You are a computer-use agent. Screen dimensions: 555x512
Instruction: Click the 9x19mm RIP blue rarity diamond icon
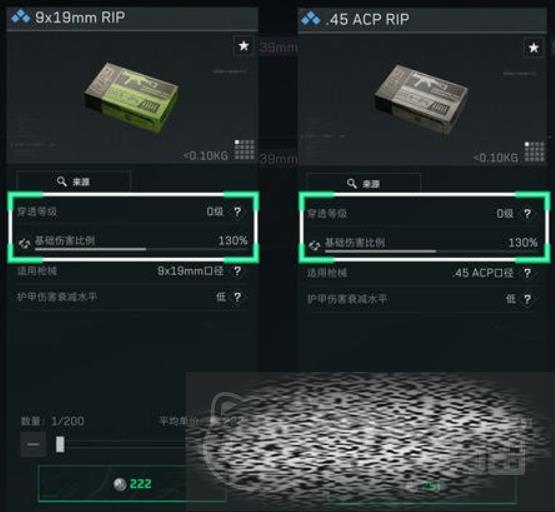[20, 17]
